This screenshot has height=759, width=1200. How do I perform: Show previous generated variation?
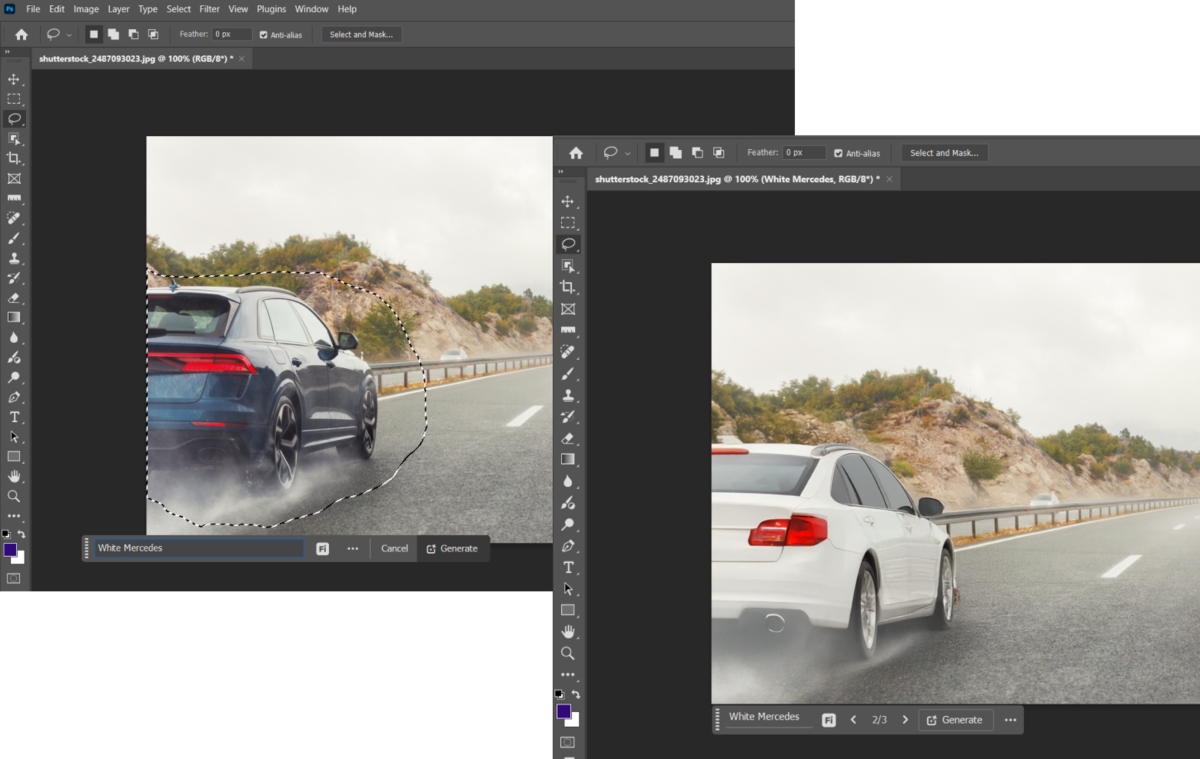pos(853,720)
